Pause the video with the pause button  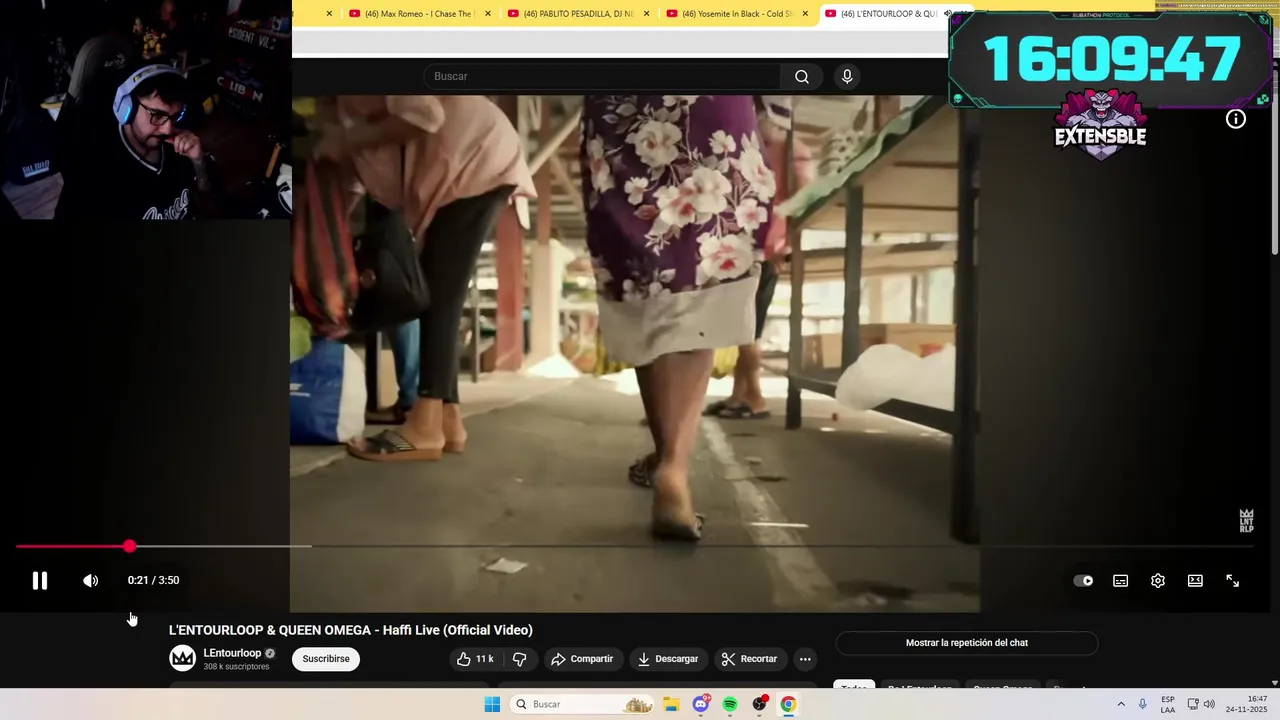[39, 580]
